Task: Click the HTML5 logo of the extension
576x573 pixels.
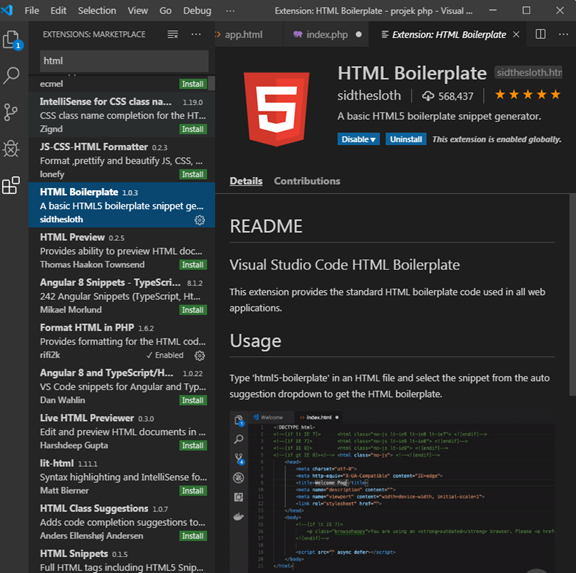Action: 277,109
